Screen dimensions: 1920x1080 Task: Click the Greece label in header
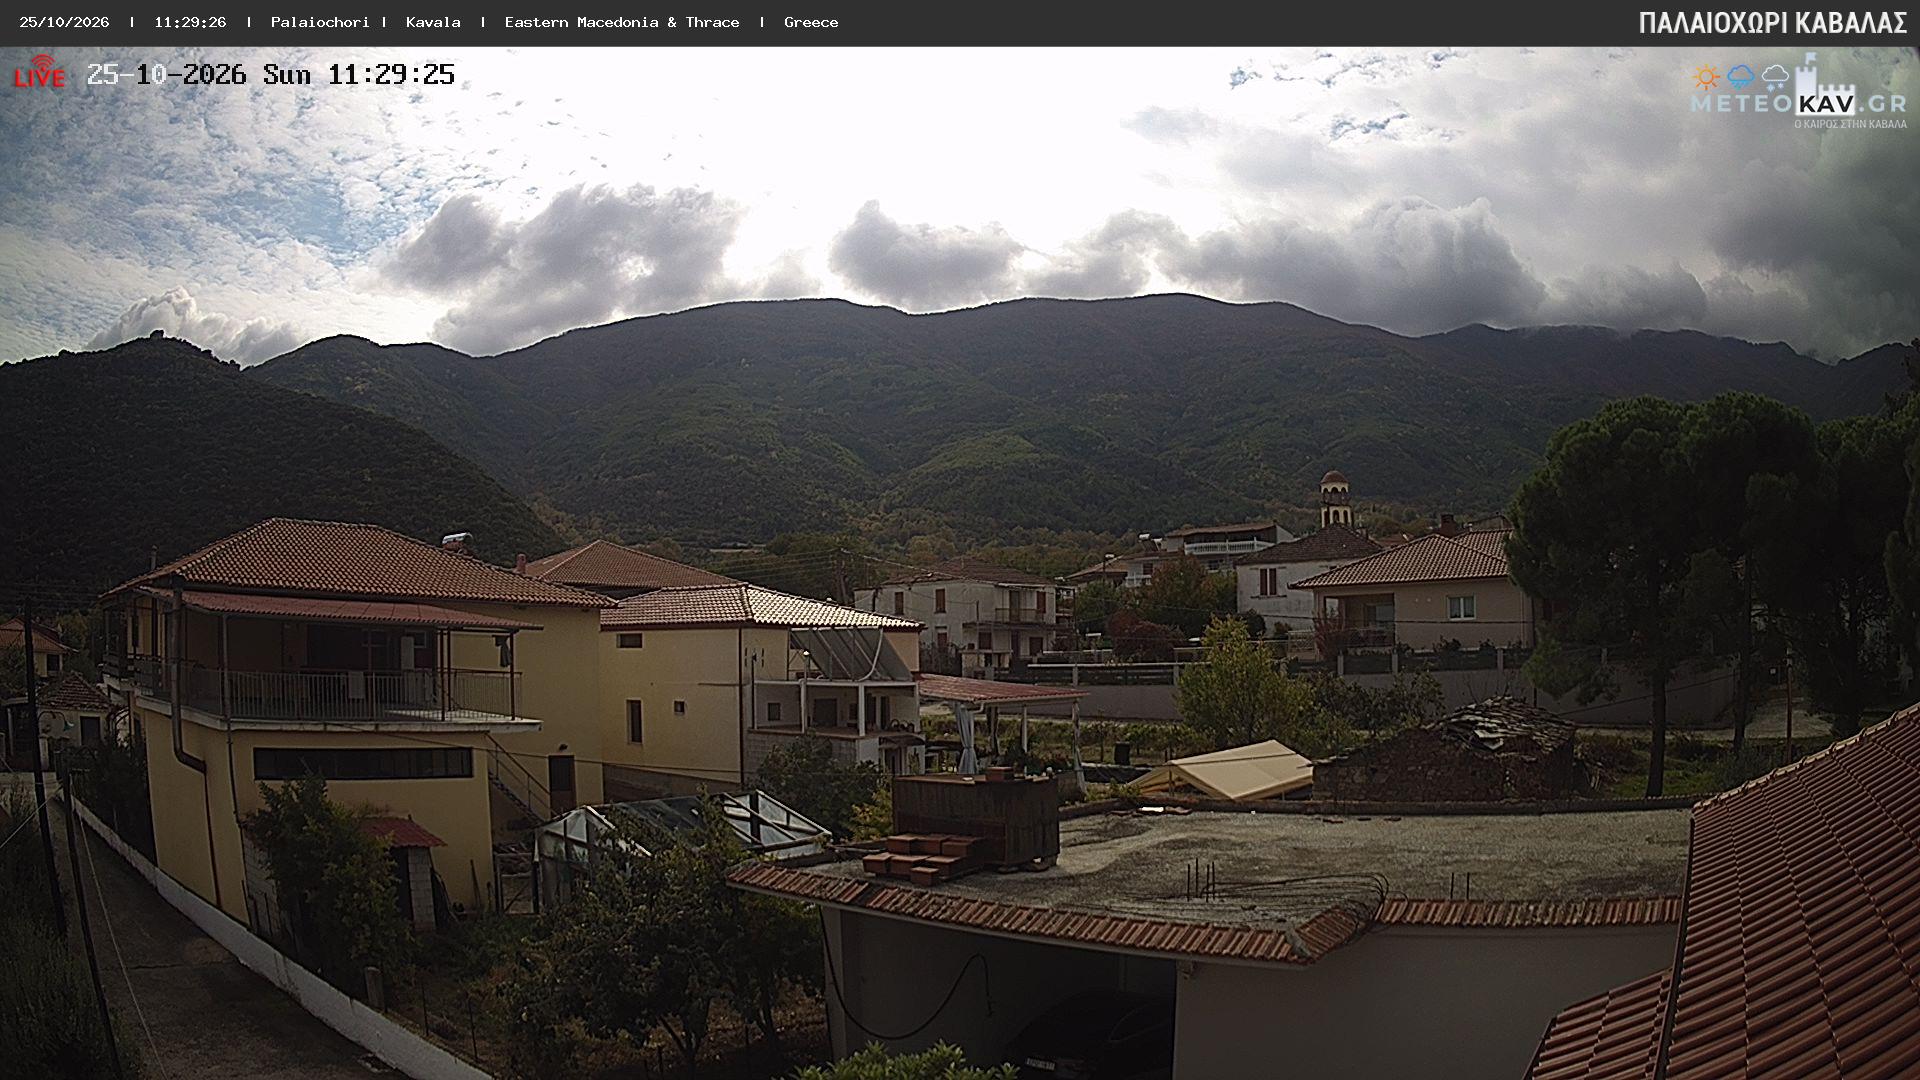[x=811, y=22]
